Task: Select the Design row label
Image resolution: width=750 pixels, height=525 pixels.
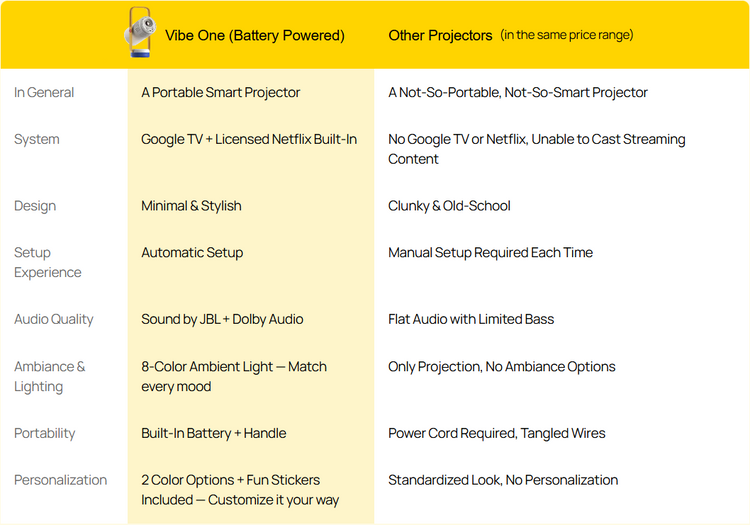Action: (x=35, y=206)
